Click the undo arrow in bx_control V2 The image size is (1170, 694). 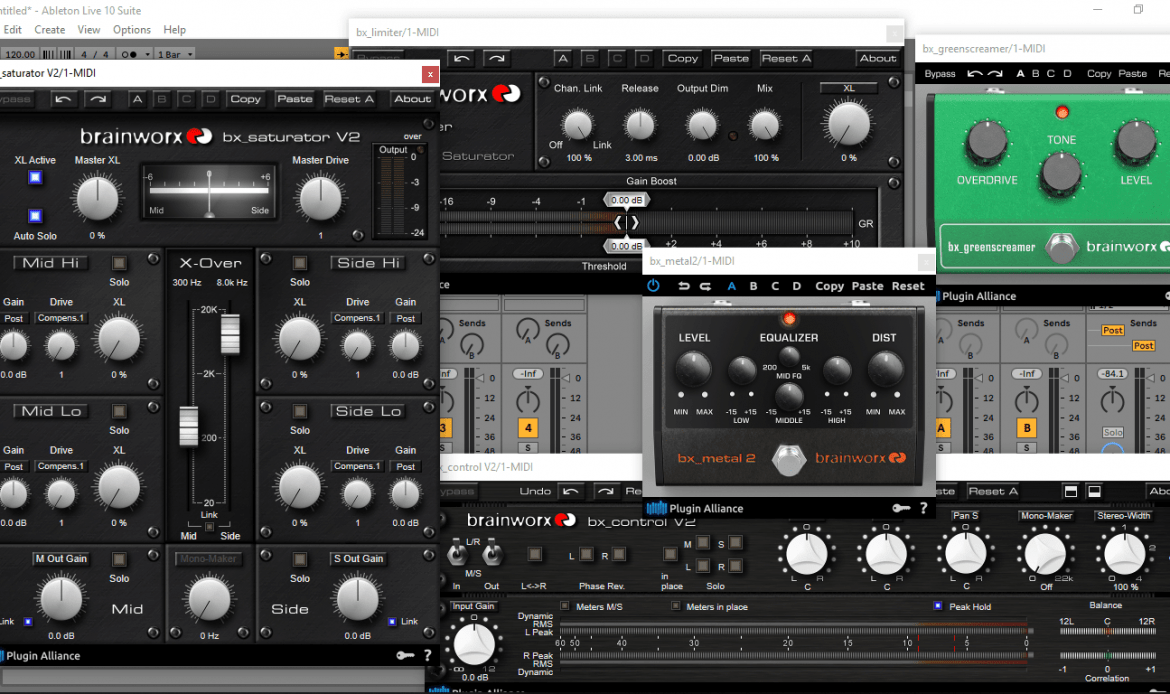571,491
